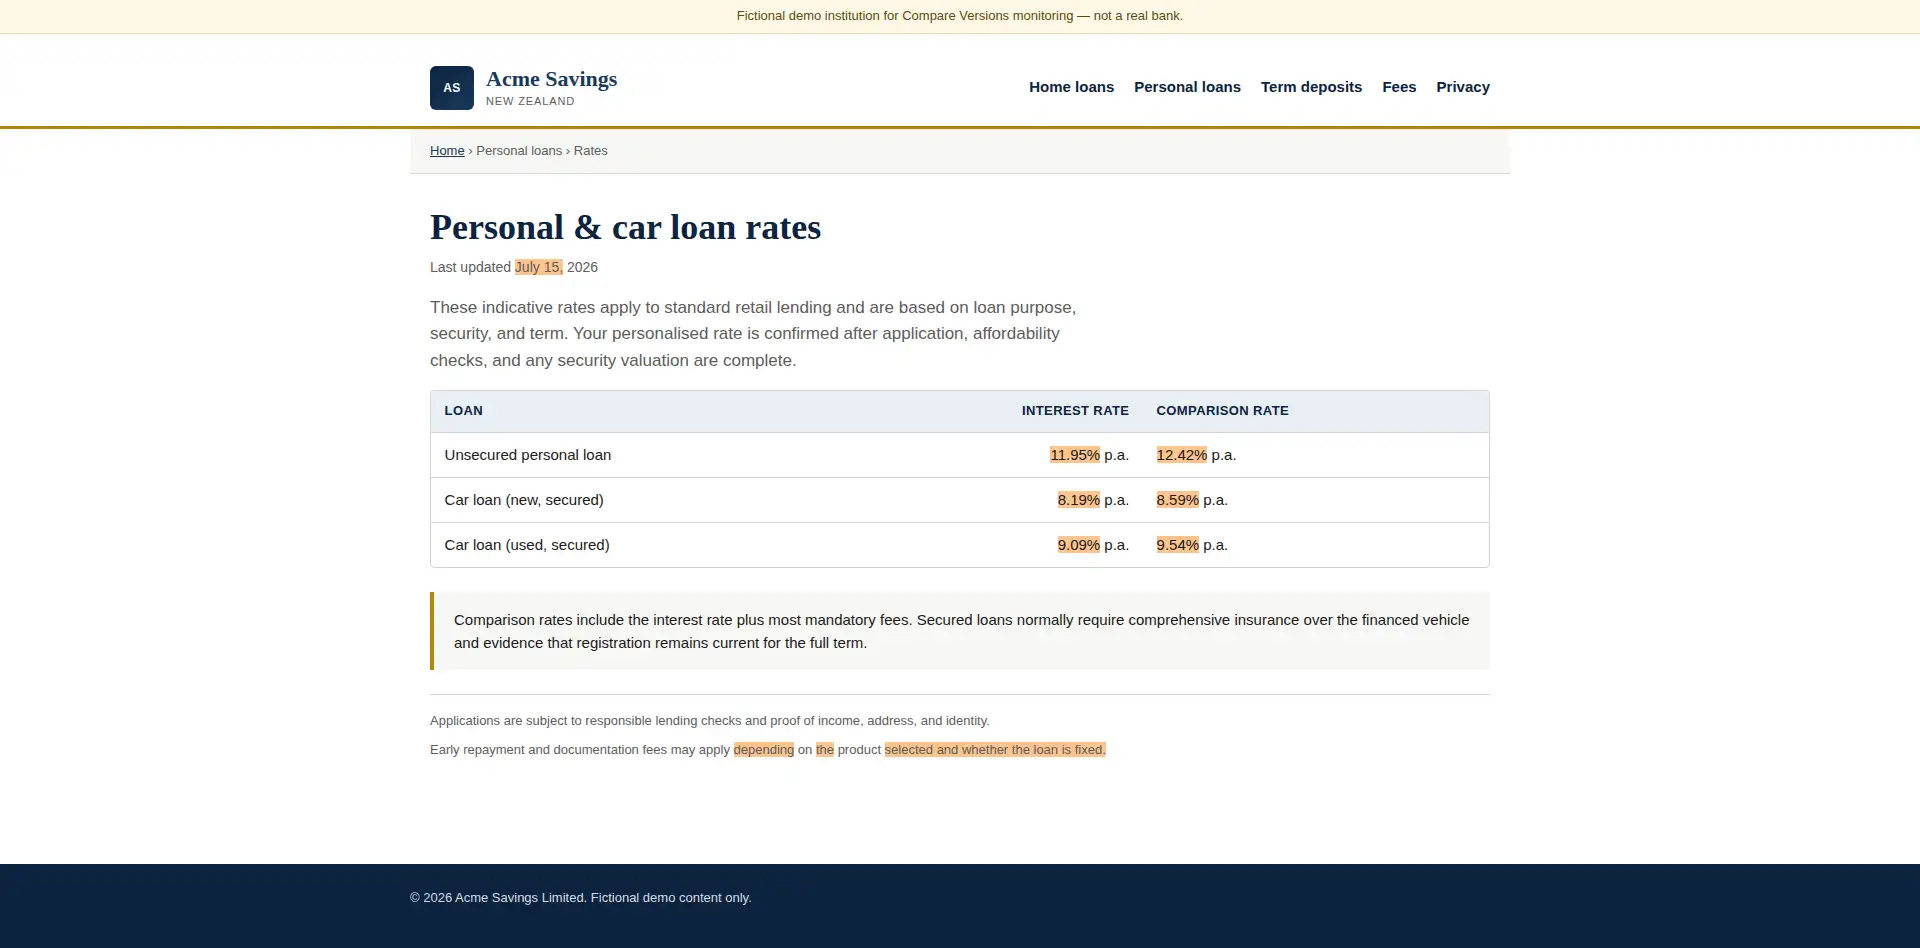Screen dimensions: 1920x948
Task: Click the Rates breadcrumb text
Action: click(590, 151)
